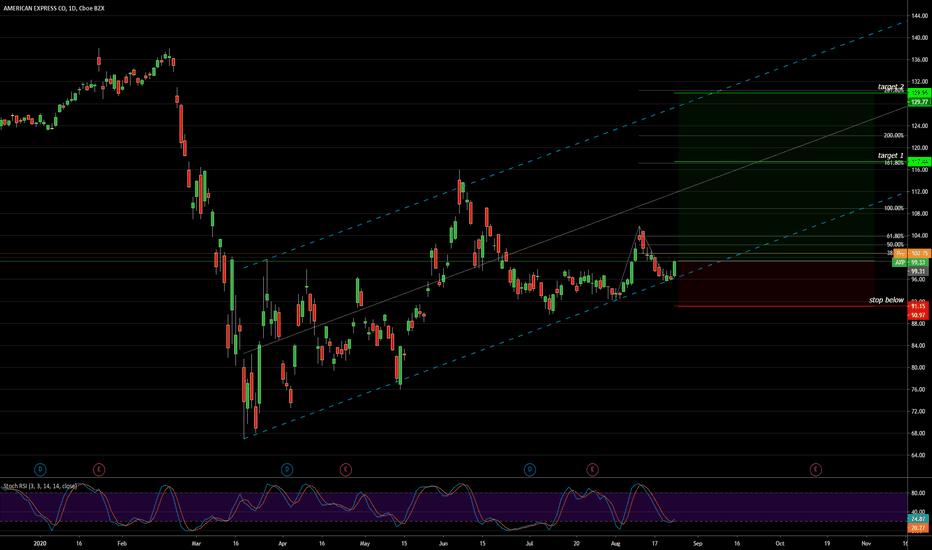Image resolution: width=932 pixels, height=550 pixels.
Task: Select the red stop-loss horizontal line
Action: pos(791,306)
